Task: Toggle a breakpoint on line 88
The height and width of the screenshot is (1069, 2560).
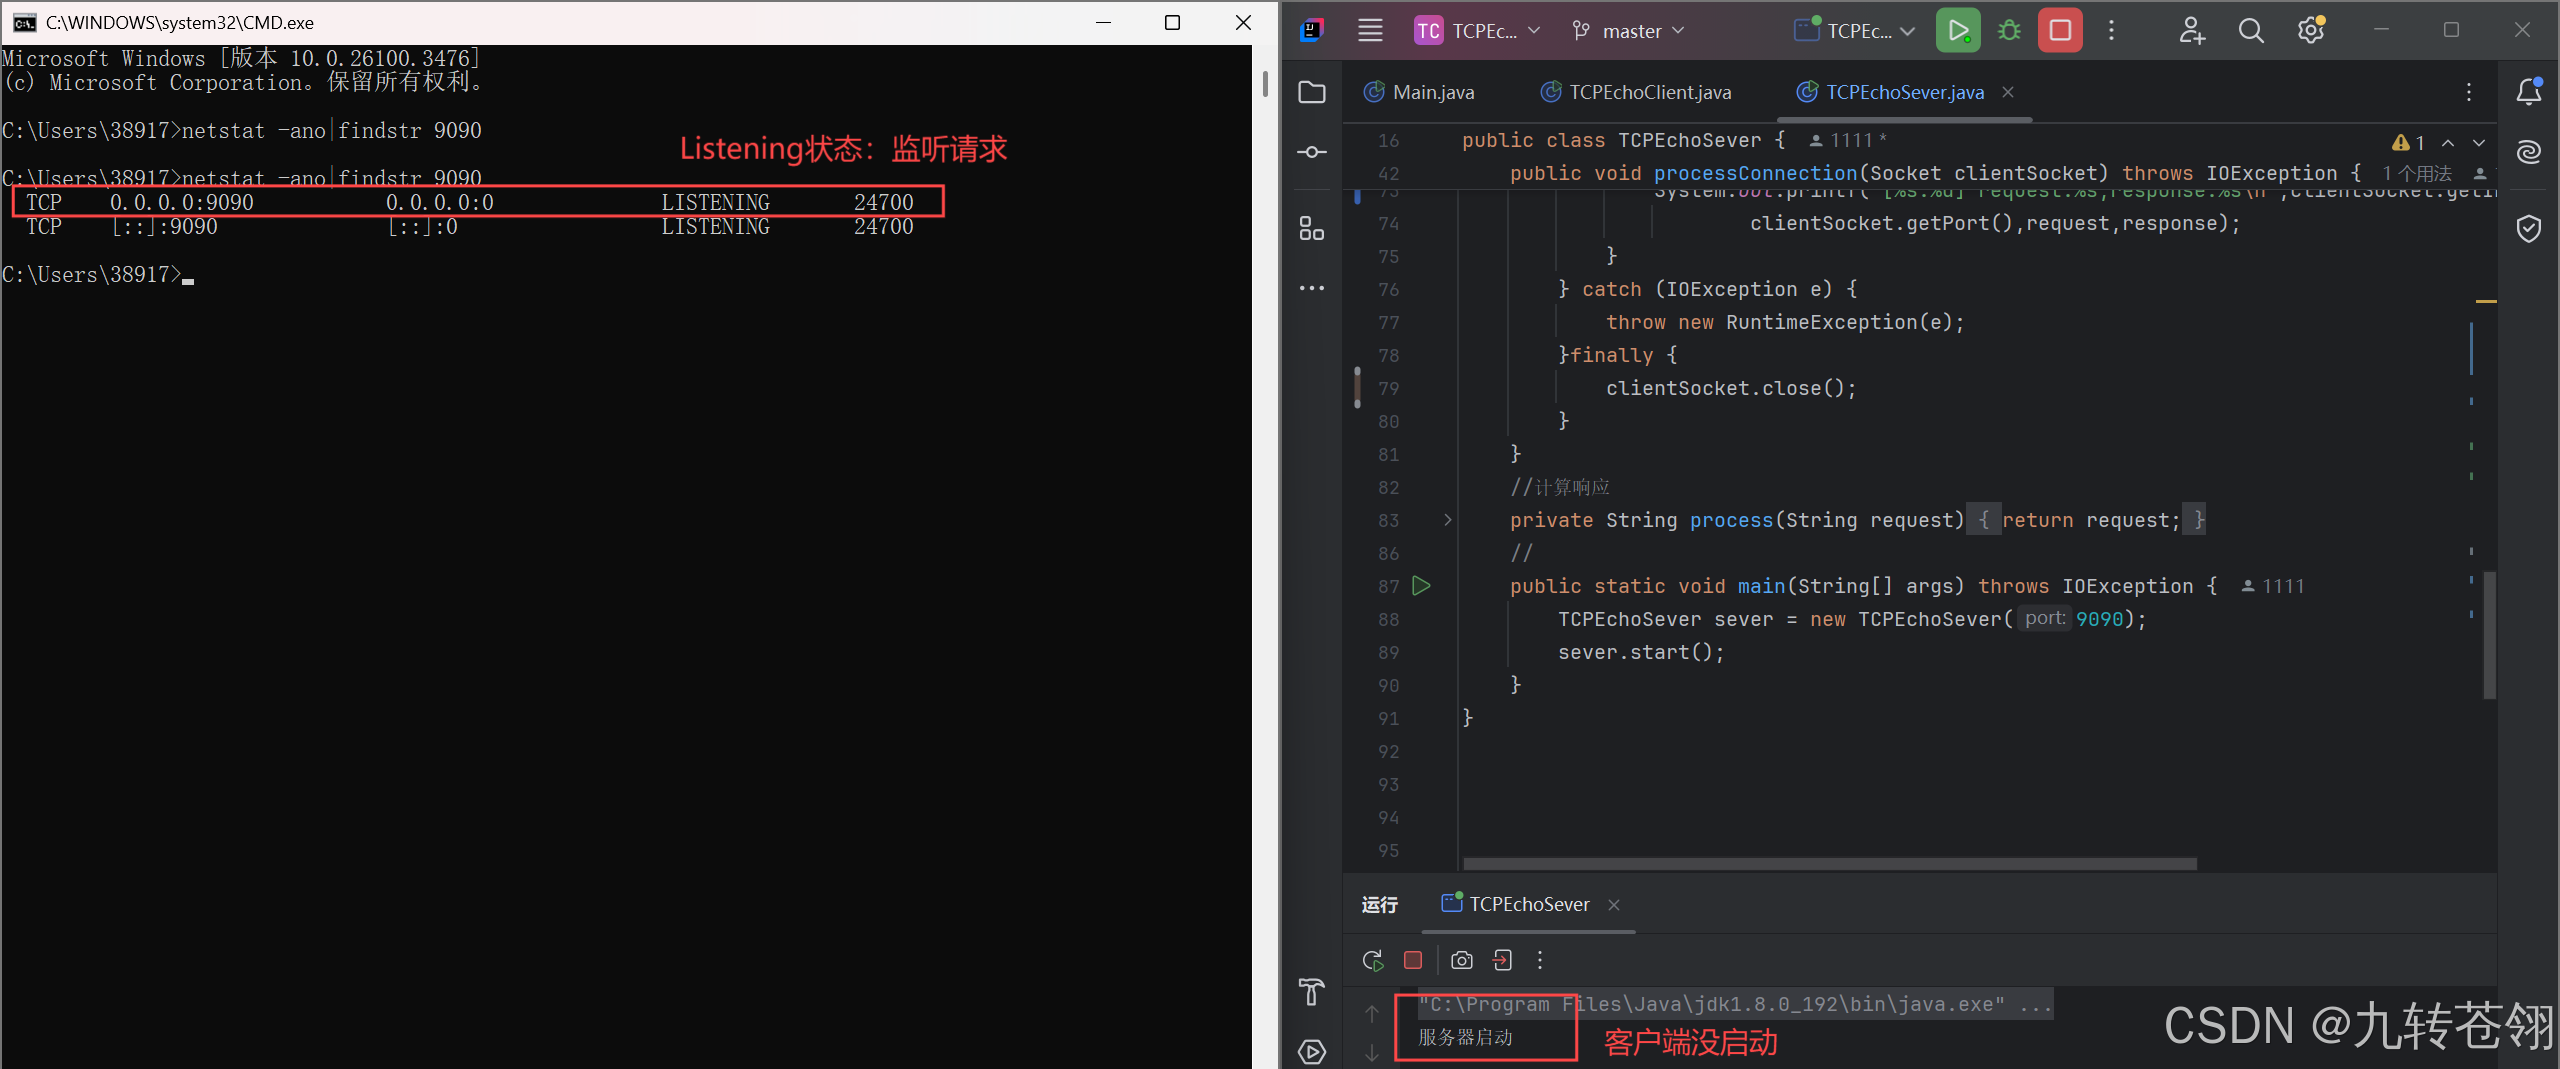Action: point(1388,619)
